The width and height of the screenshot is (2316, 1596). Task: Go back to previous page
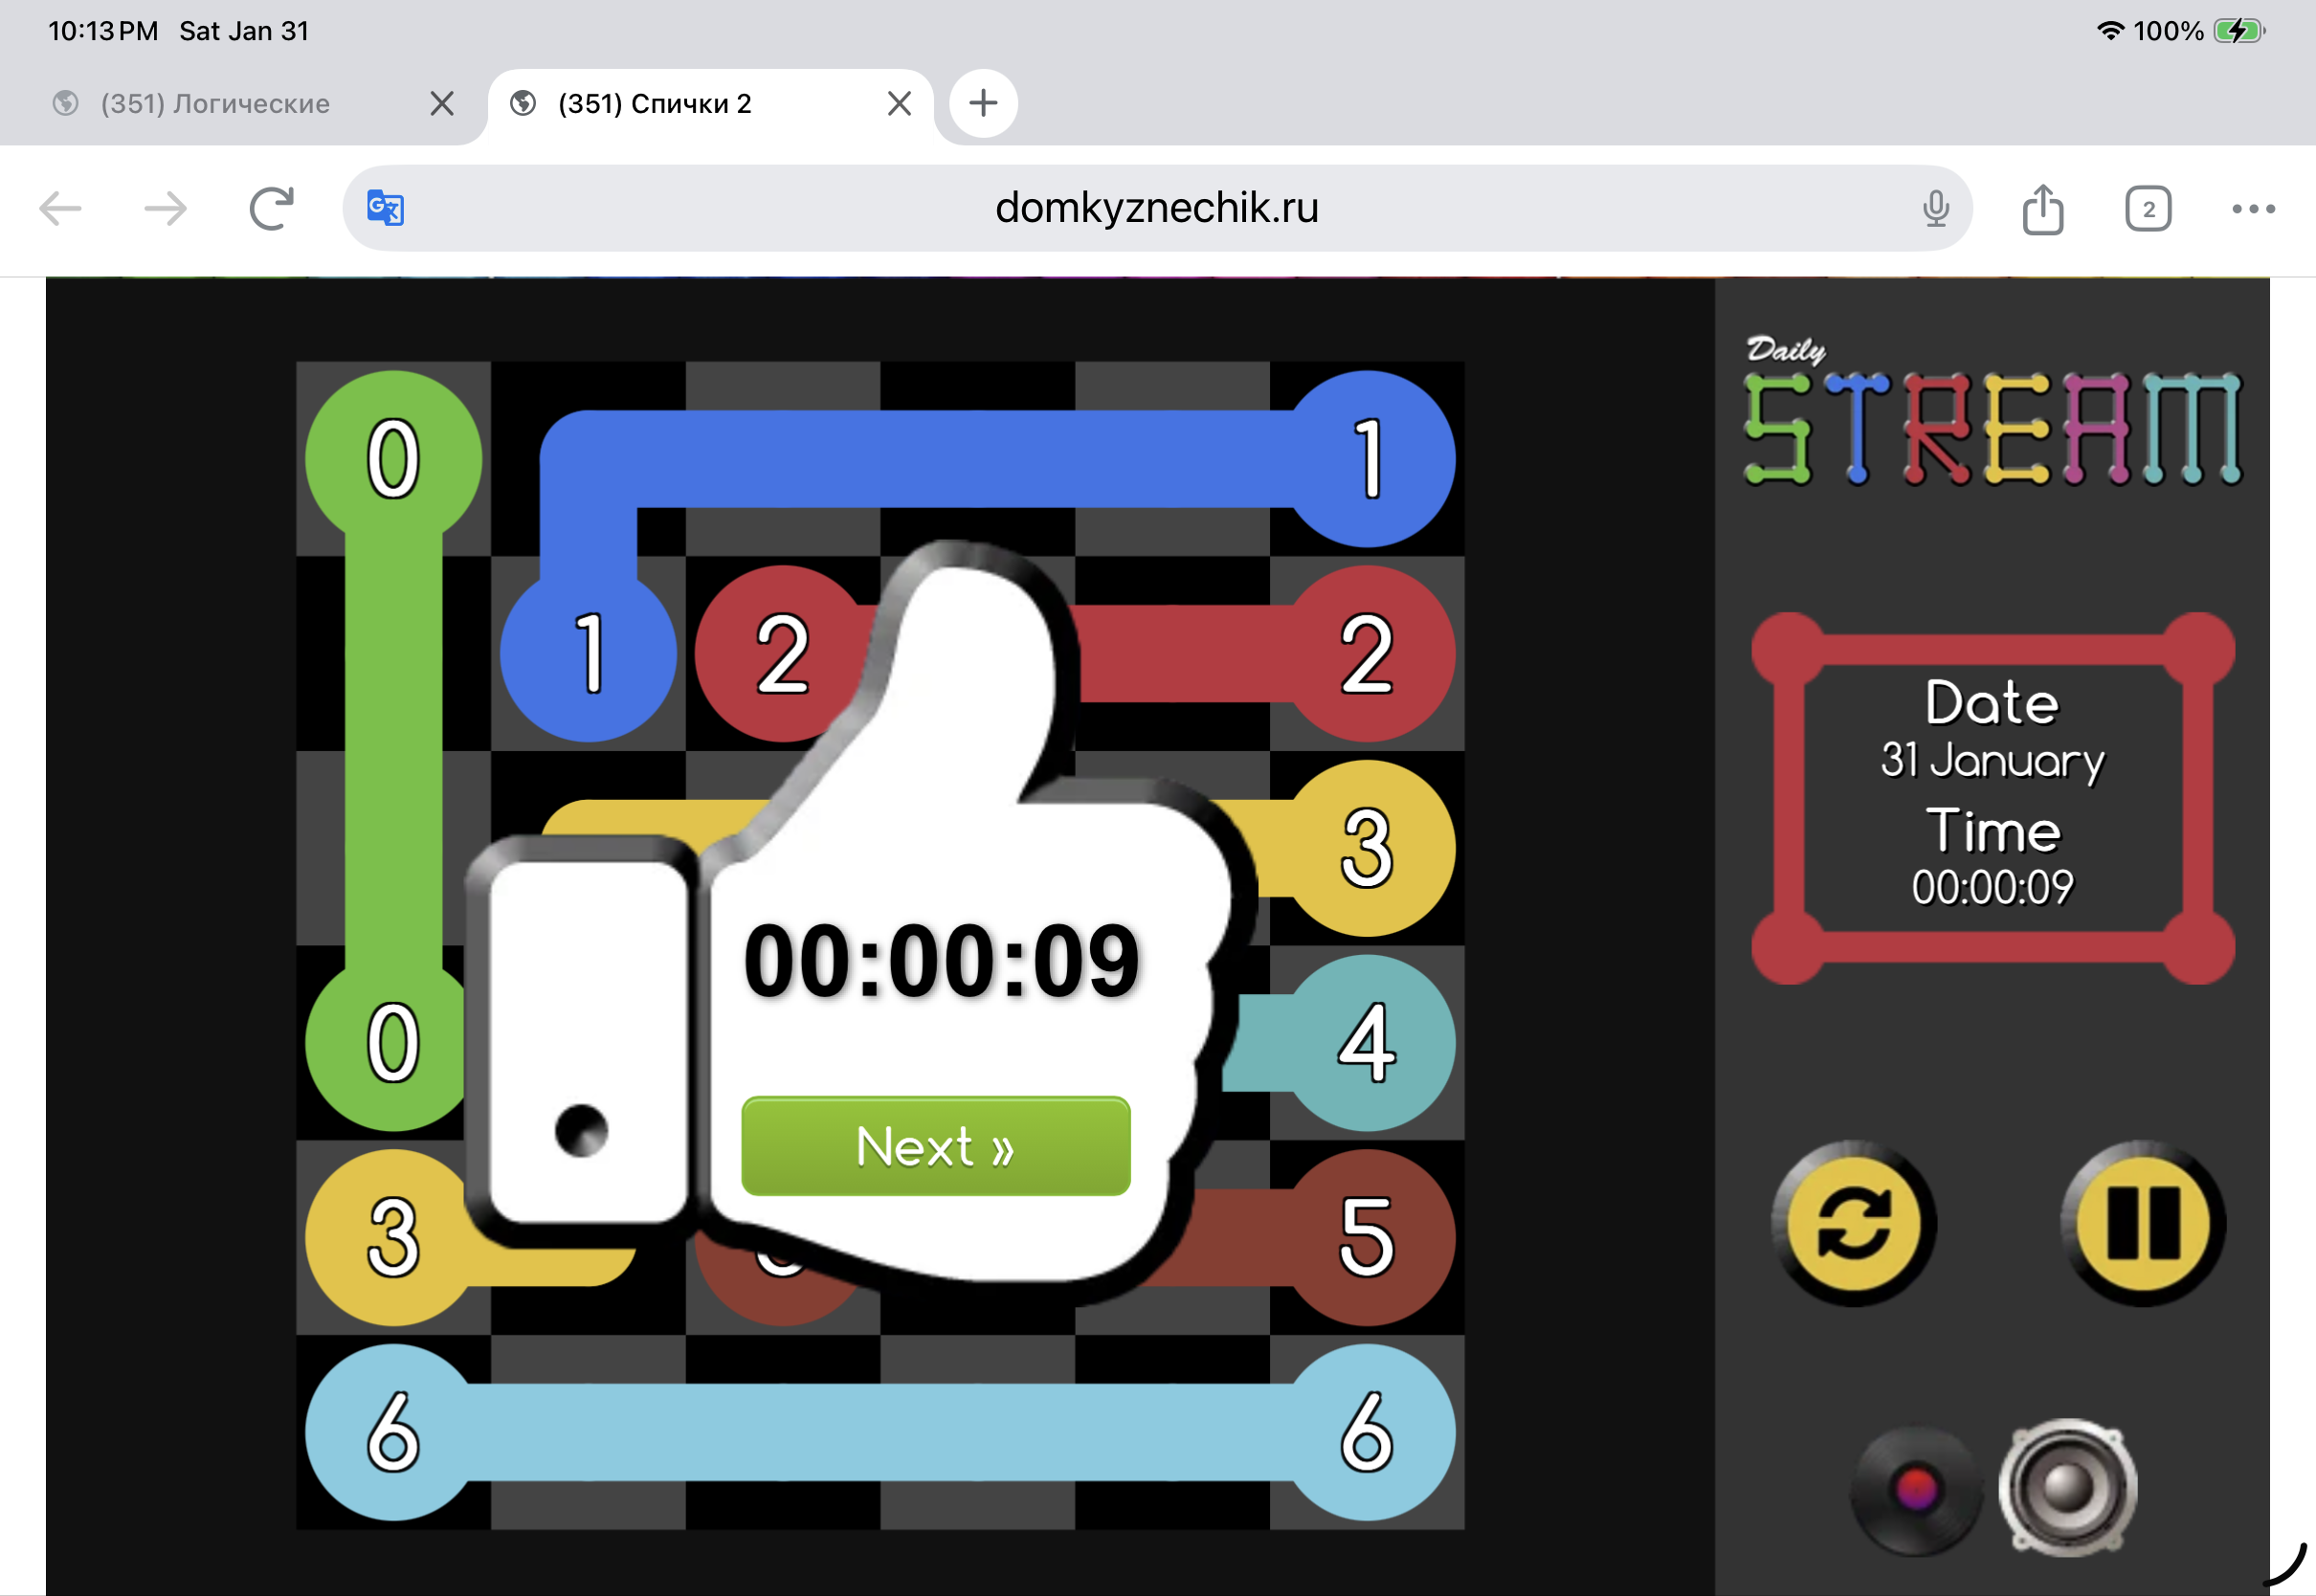point(60,208)
